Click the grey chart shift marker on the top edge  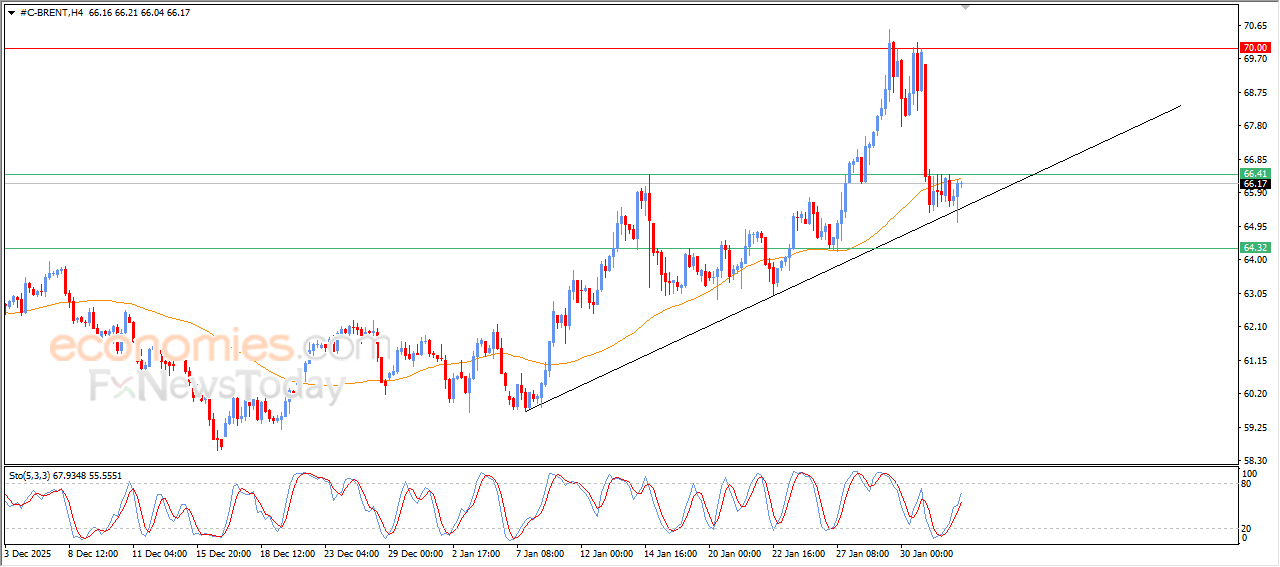pyautogui.click(x=965, y=7)
